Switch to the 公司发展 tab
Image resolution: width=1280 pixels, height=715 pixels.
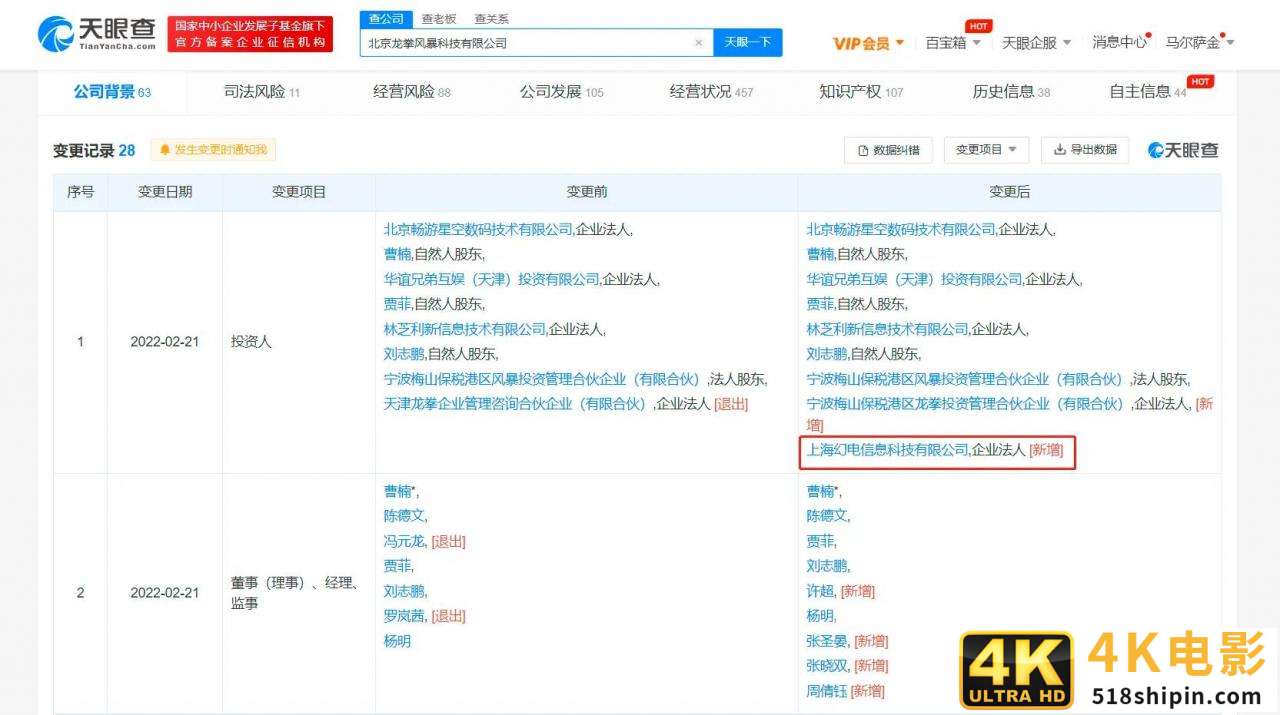pyautogui.click(x=561, y=92)
